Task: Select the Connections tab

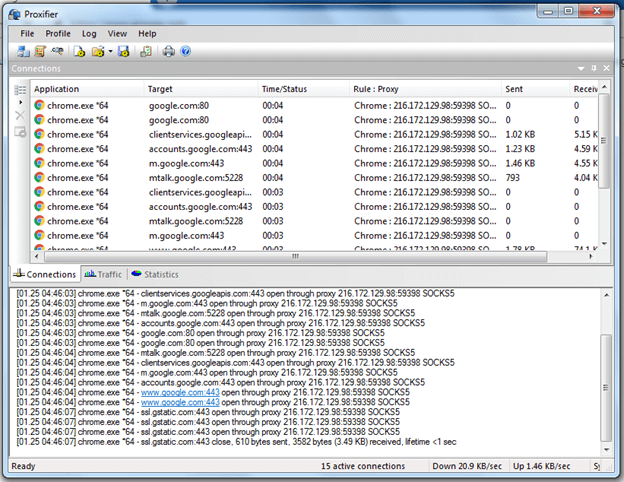Action: coord(45,274)
